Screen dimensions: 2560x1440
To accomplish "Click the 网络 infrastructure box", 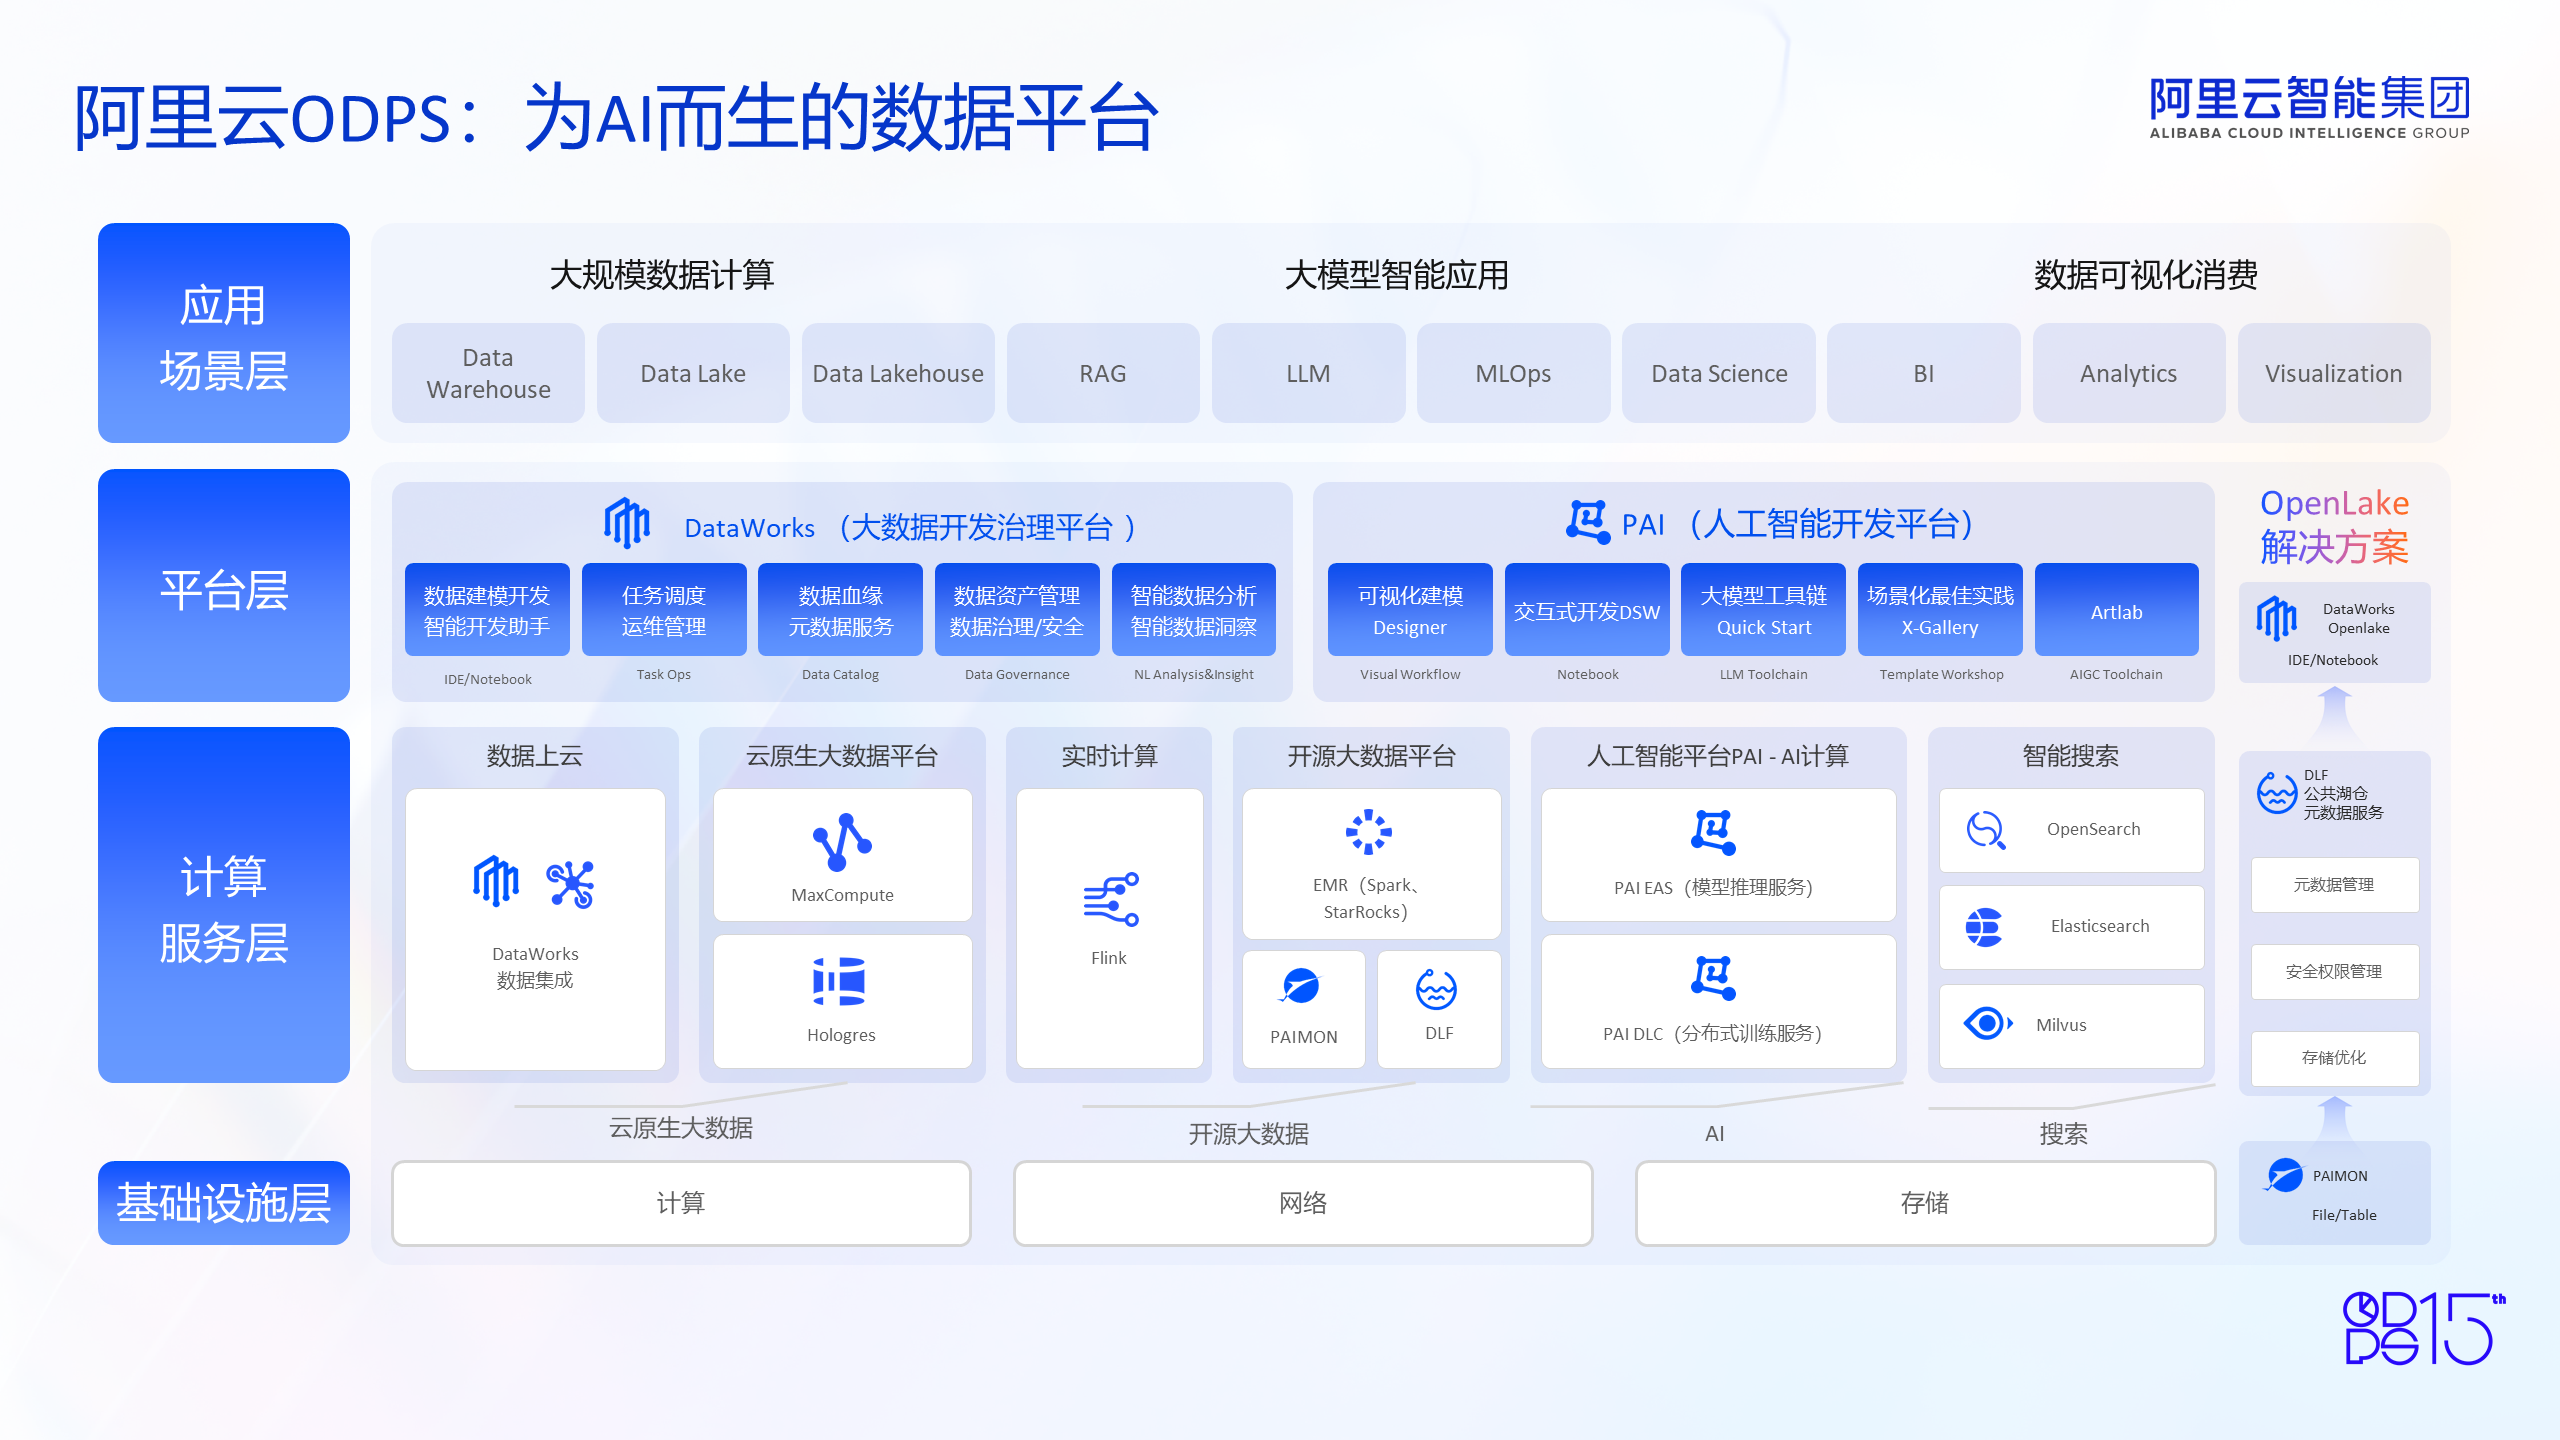I will [x=1303, y=1203].
